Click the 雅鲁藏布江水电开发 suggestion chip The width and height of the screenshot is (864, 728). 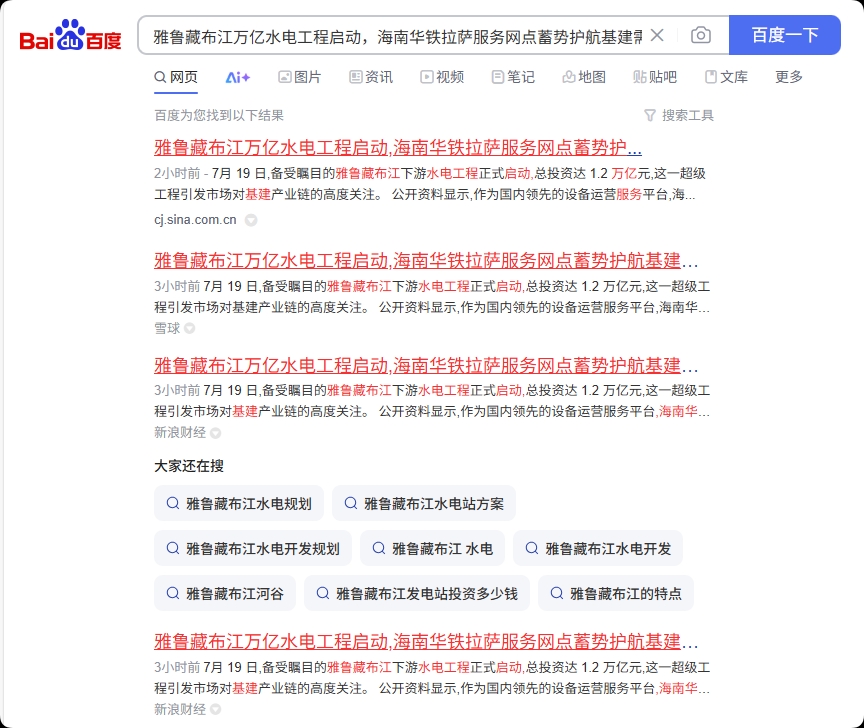pos(598,548)
